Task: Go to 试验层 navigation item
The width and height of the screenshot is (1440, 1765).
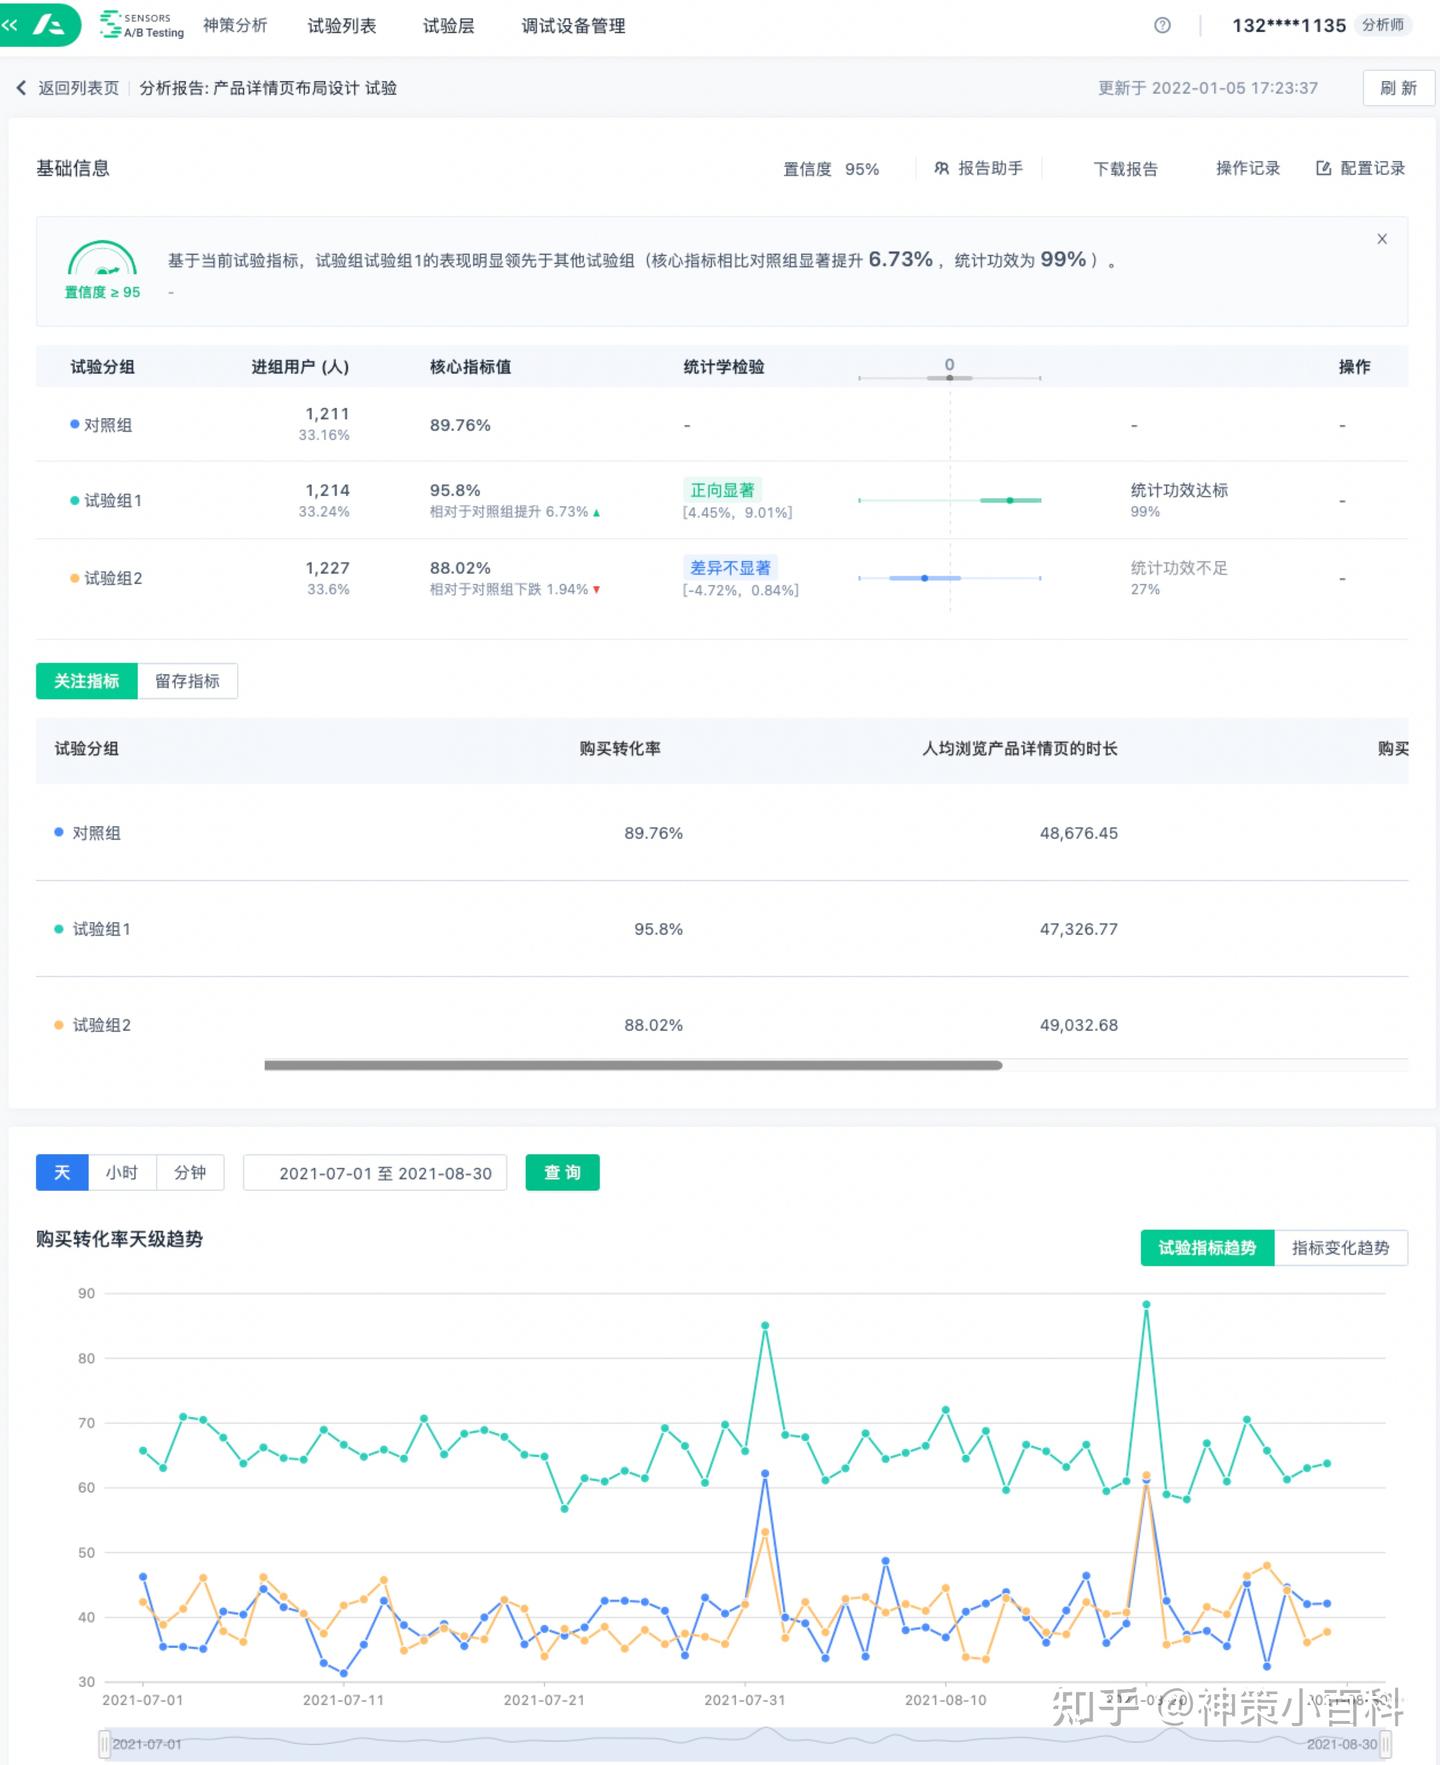Action: coord(449,26)
